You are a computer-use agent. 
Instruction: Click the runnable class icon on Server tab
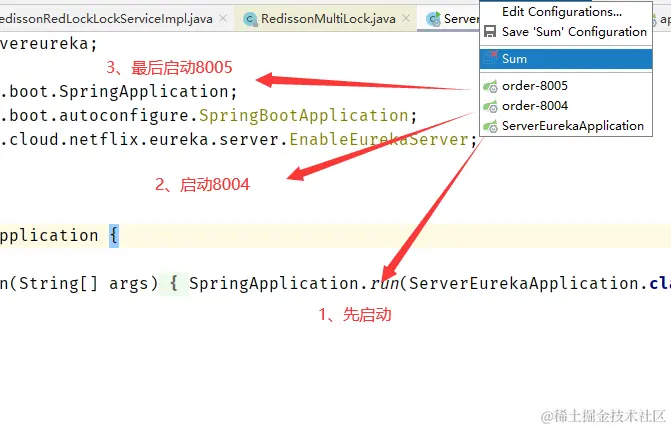tap(433, 19)
